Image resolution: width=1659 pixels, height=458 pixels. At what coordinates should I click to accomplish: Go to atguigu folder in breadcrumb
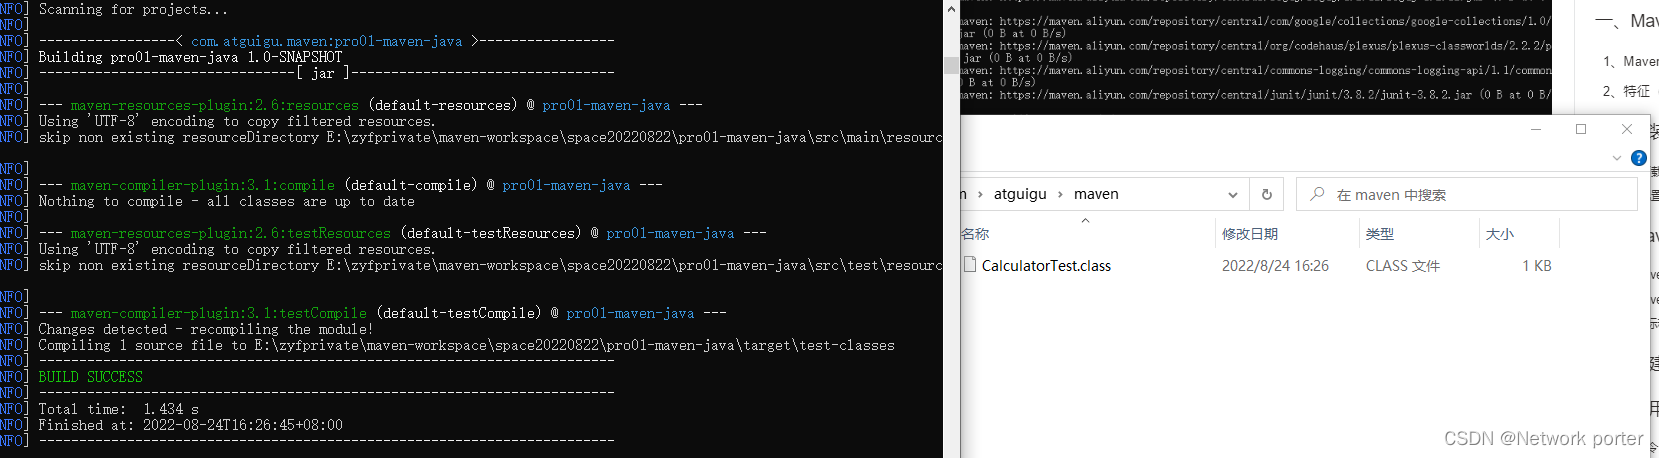point(1020,194)
